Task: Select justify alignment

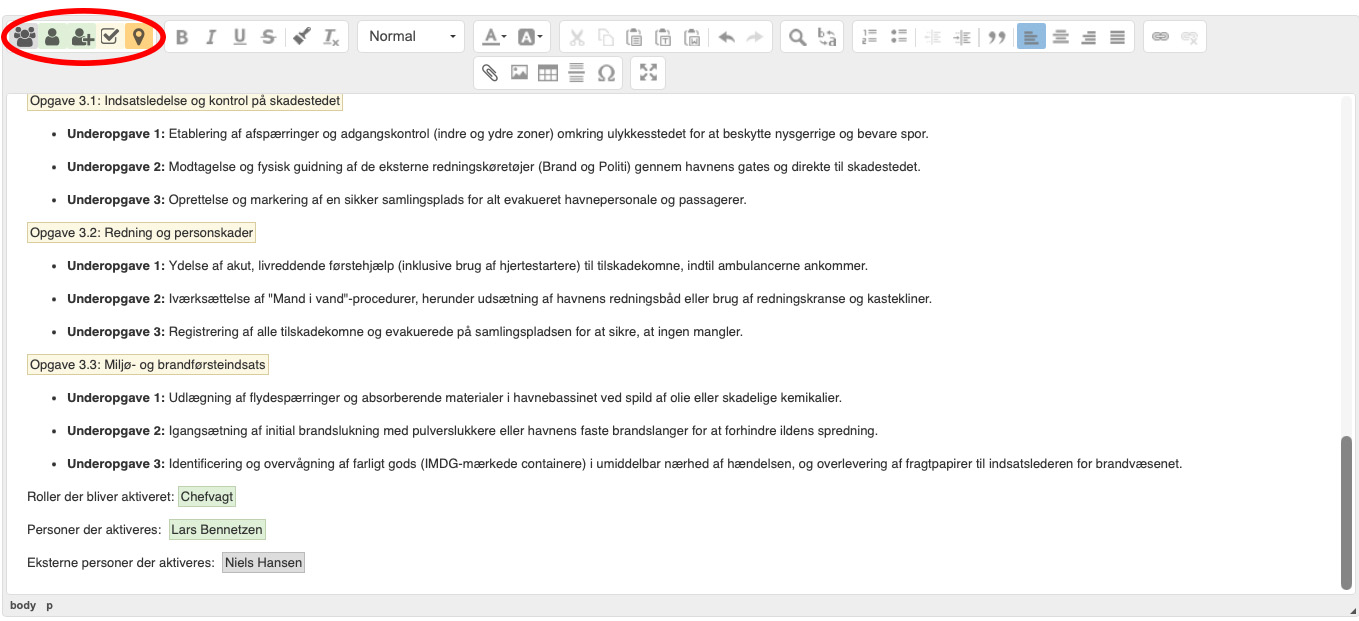Action: pyautogui.click(x=1118, y=37)
